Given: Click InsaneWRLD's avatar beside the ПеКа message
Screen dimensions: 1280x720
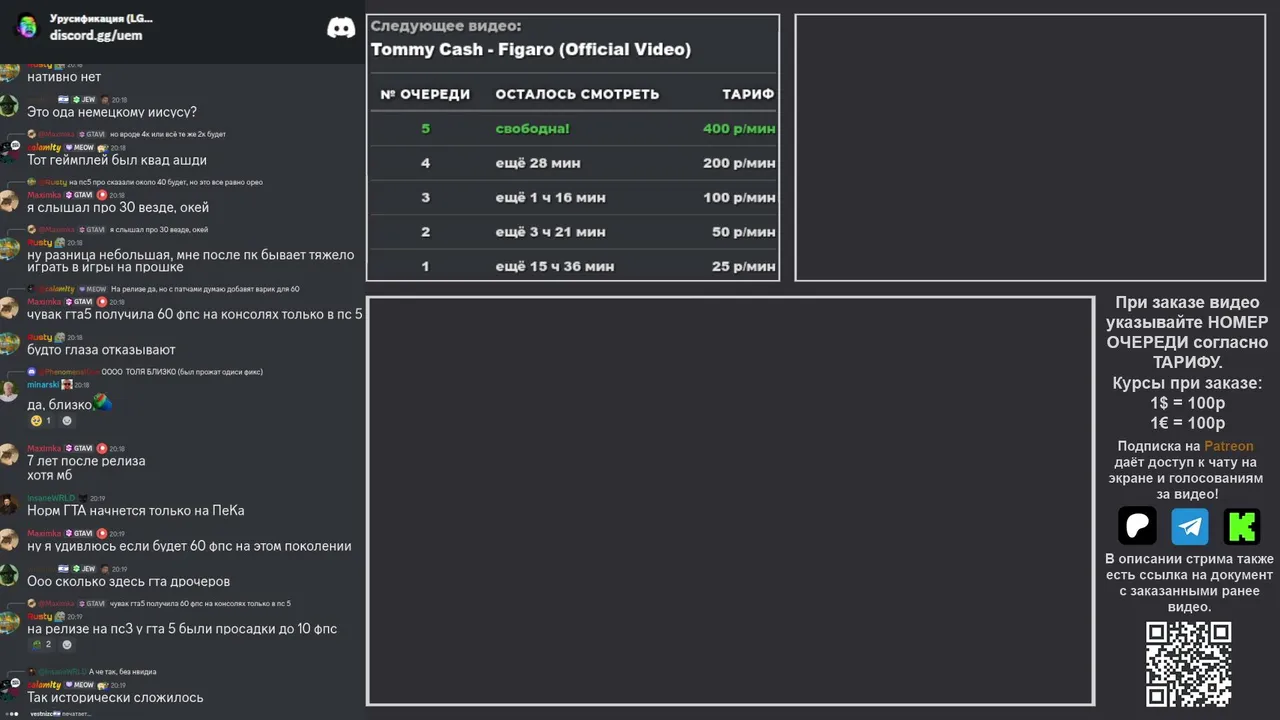Looking at the screenshot, I should click(x=9, y=503).
